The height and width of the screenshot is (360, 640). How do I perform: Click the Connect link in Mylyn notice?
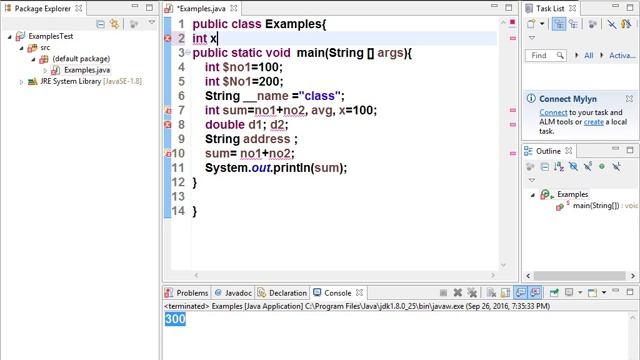coord(553,112)
